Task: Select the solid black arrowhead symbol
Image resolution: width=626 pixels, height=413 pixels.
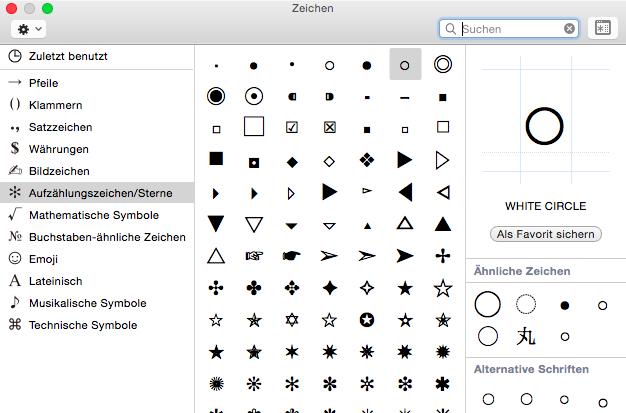Action: 405,256
